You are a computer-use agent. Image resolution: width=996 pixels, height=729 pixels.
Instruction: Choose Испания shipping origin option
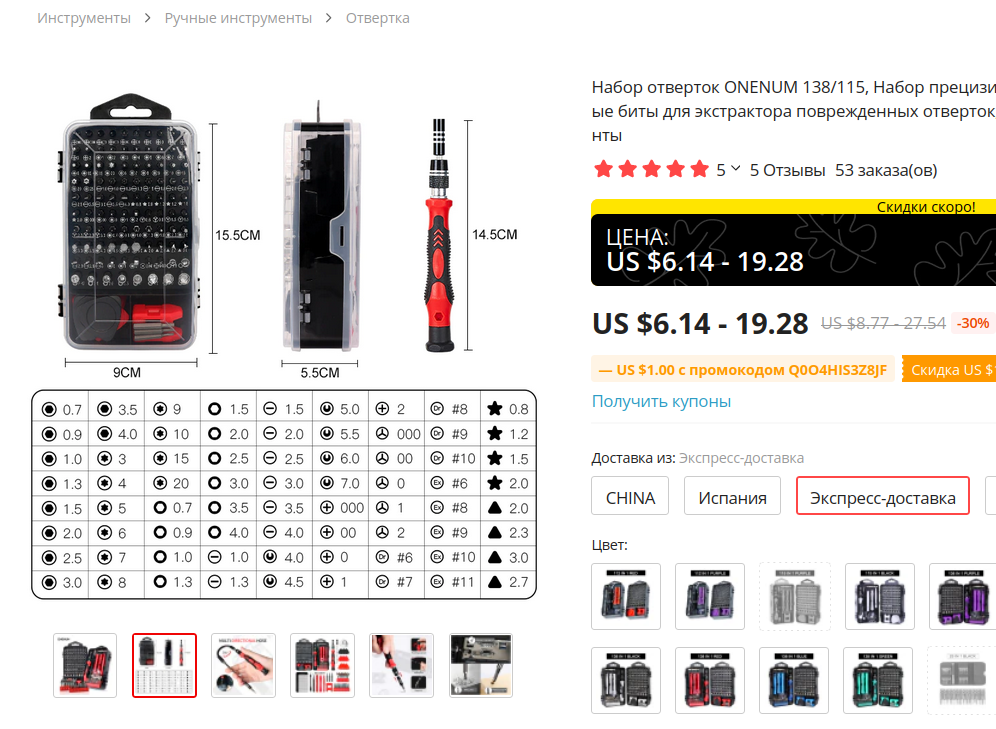(x=732, y=497)
